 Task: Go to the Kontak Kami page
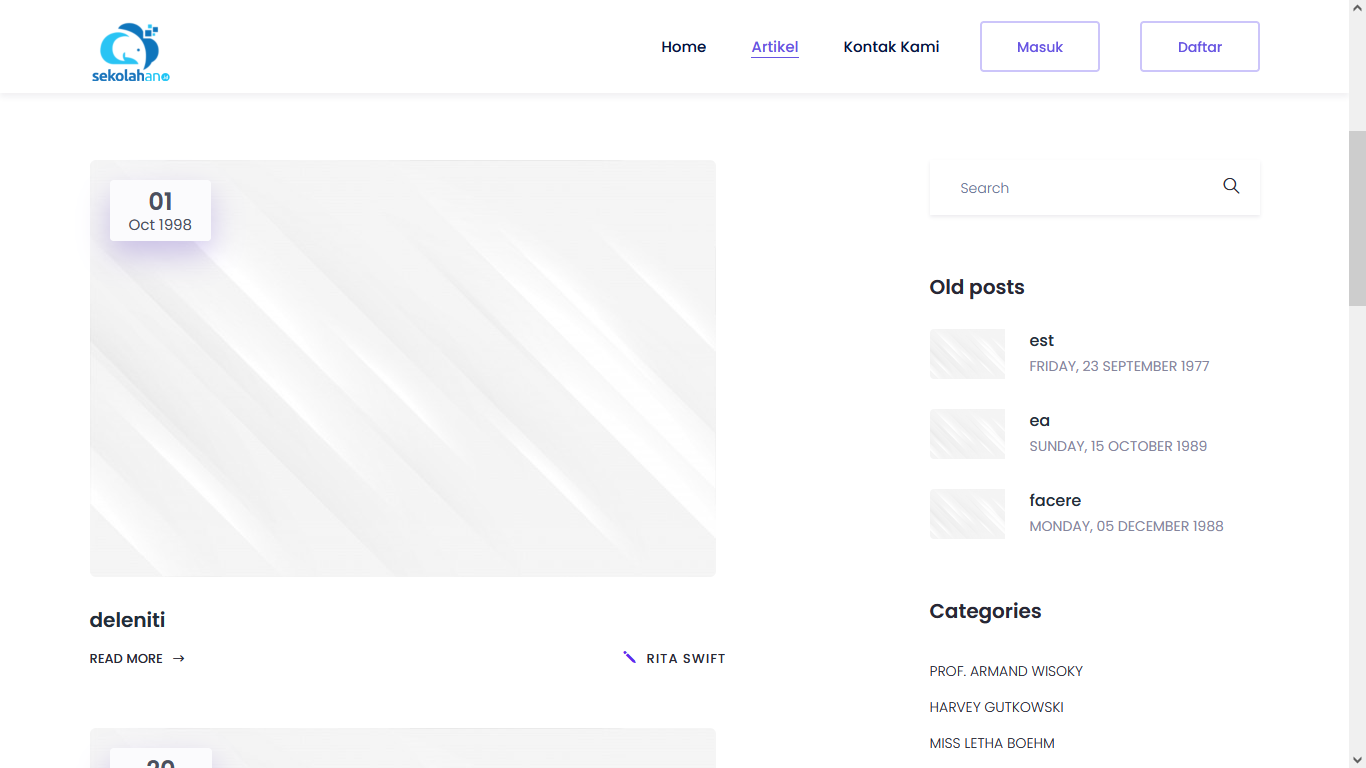[x=891, y=47]
